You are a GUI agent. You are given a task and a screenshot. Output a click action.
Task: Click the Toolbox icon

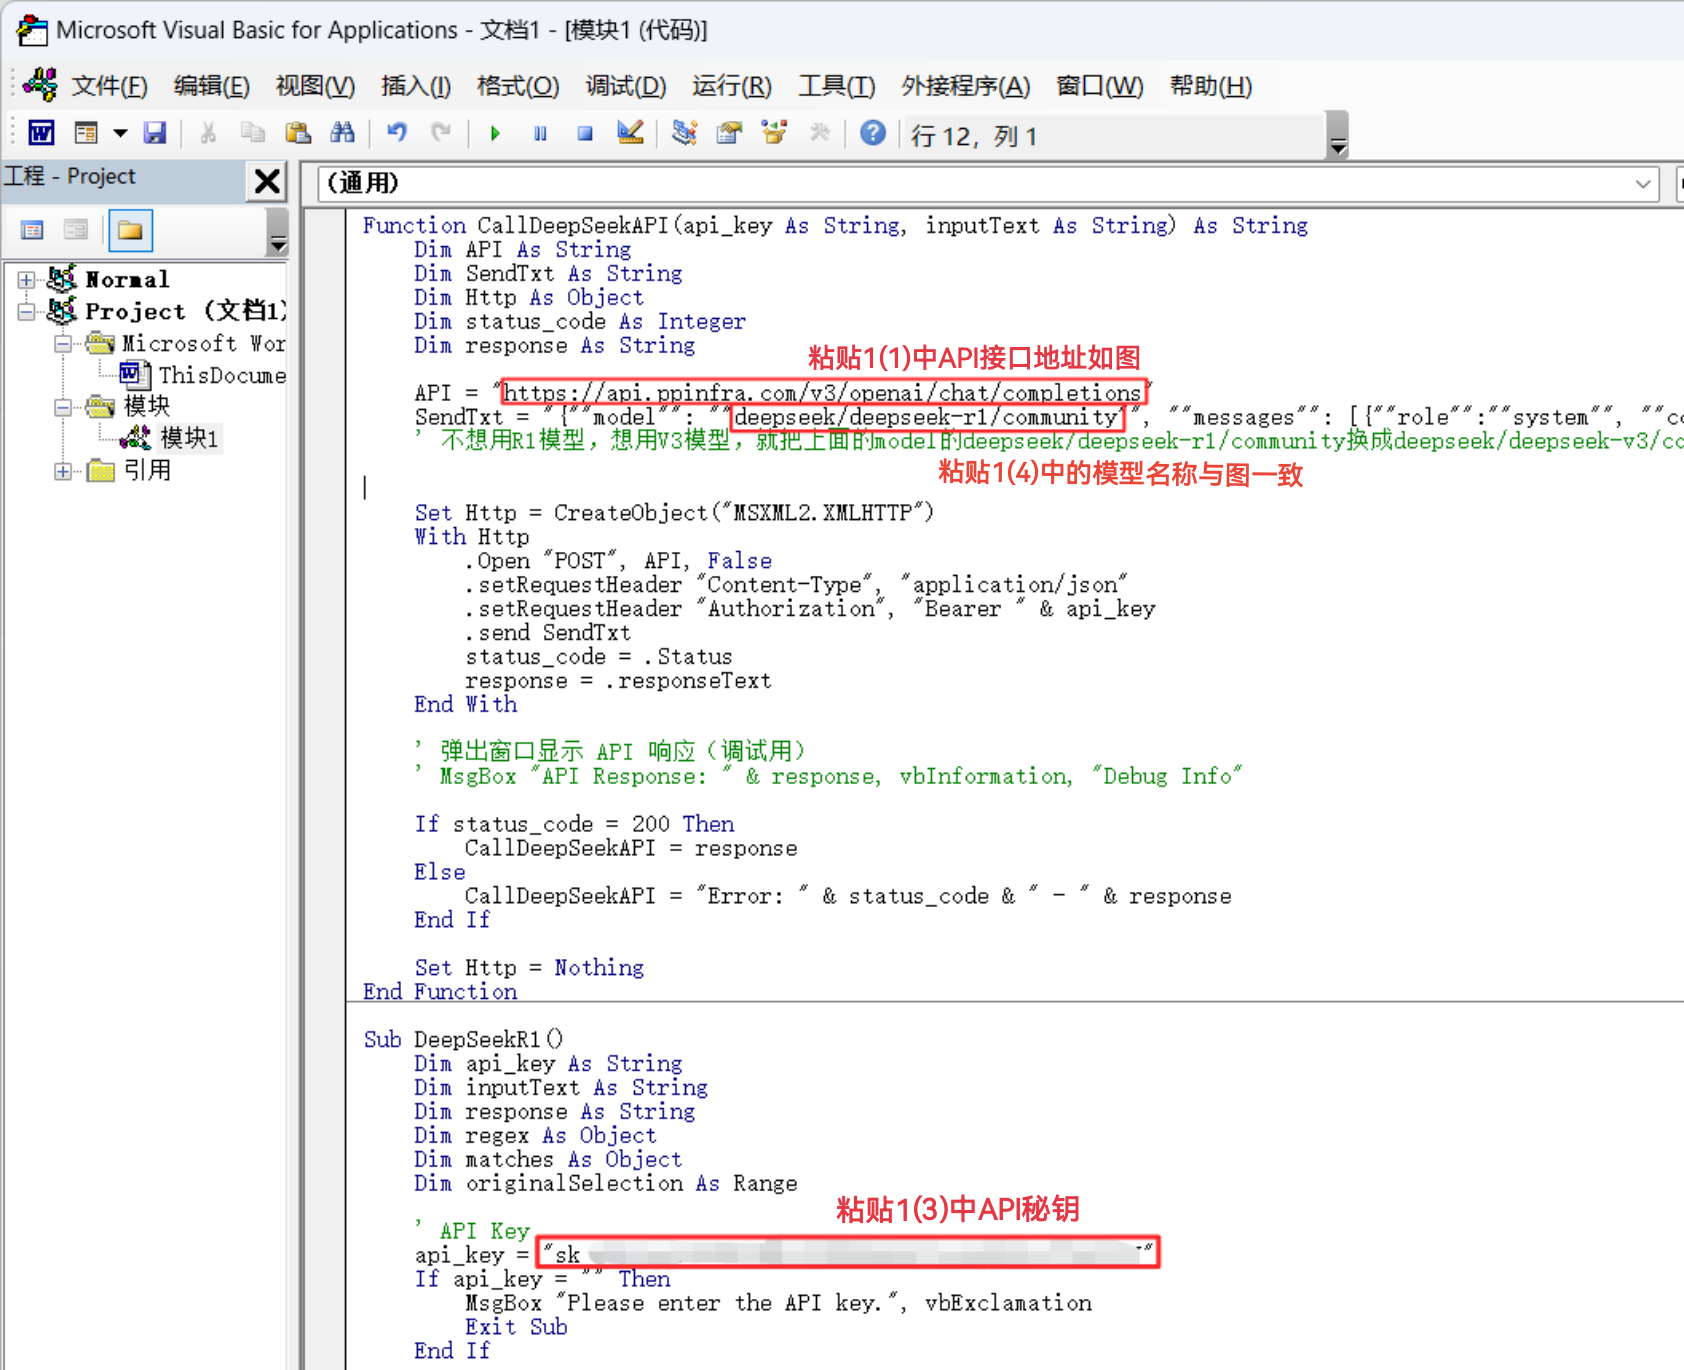(819, 133)
